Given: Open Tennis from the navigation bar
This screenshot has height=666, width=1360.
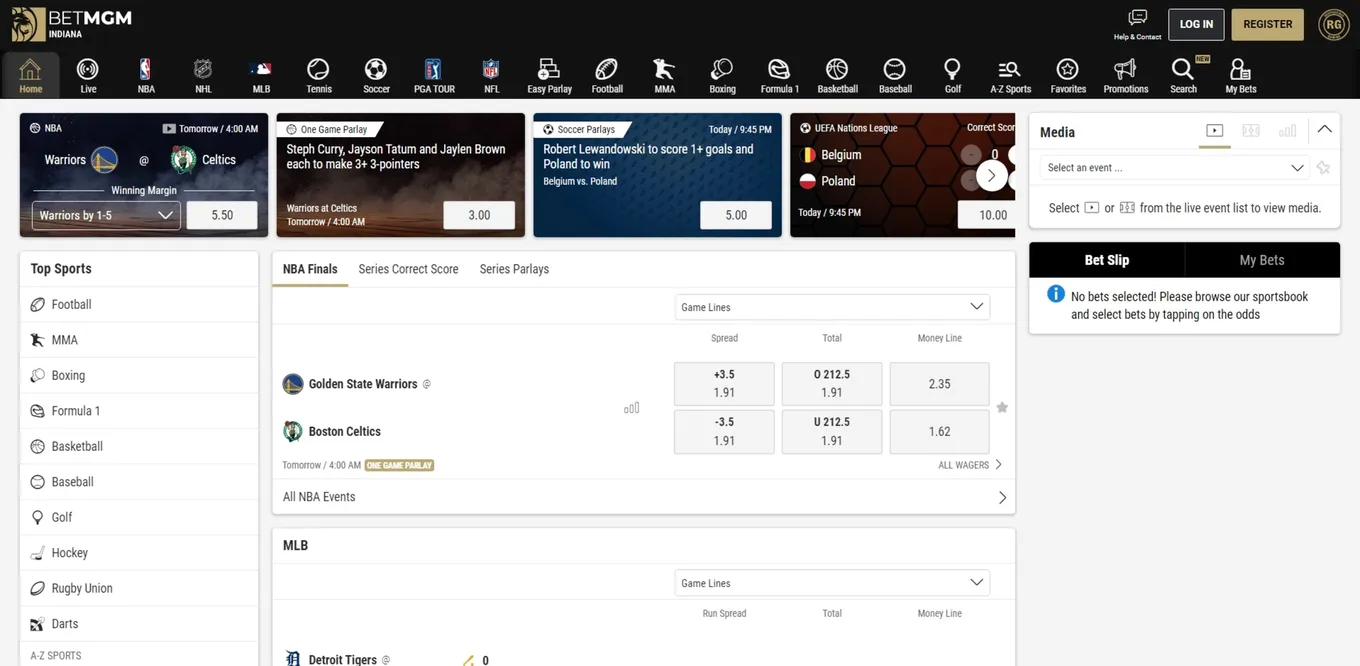Looking at the screenshot, I should click(x=318, y=75).
